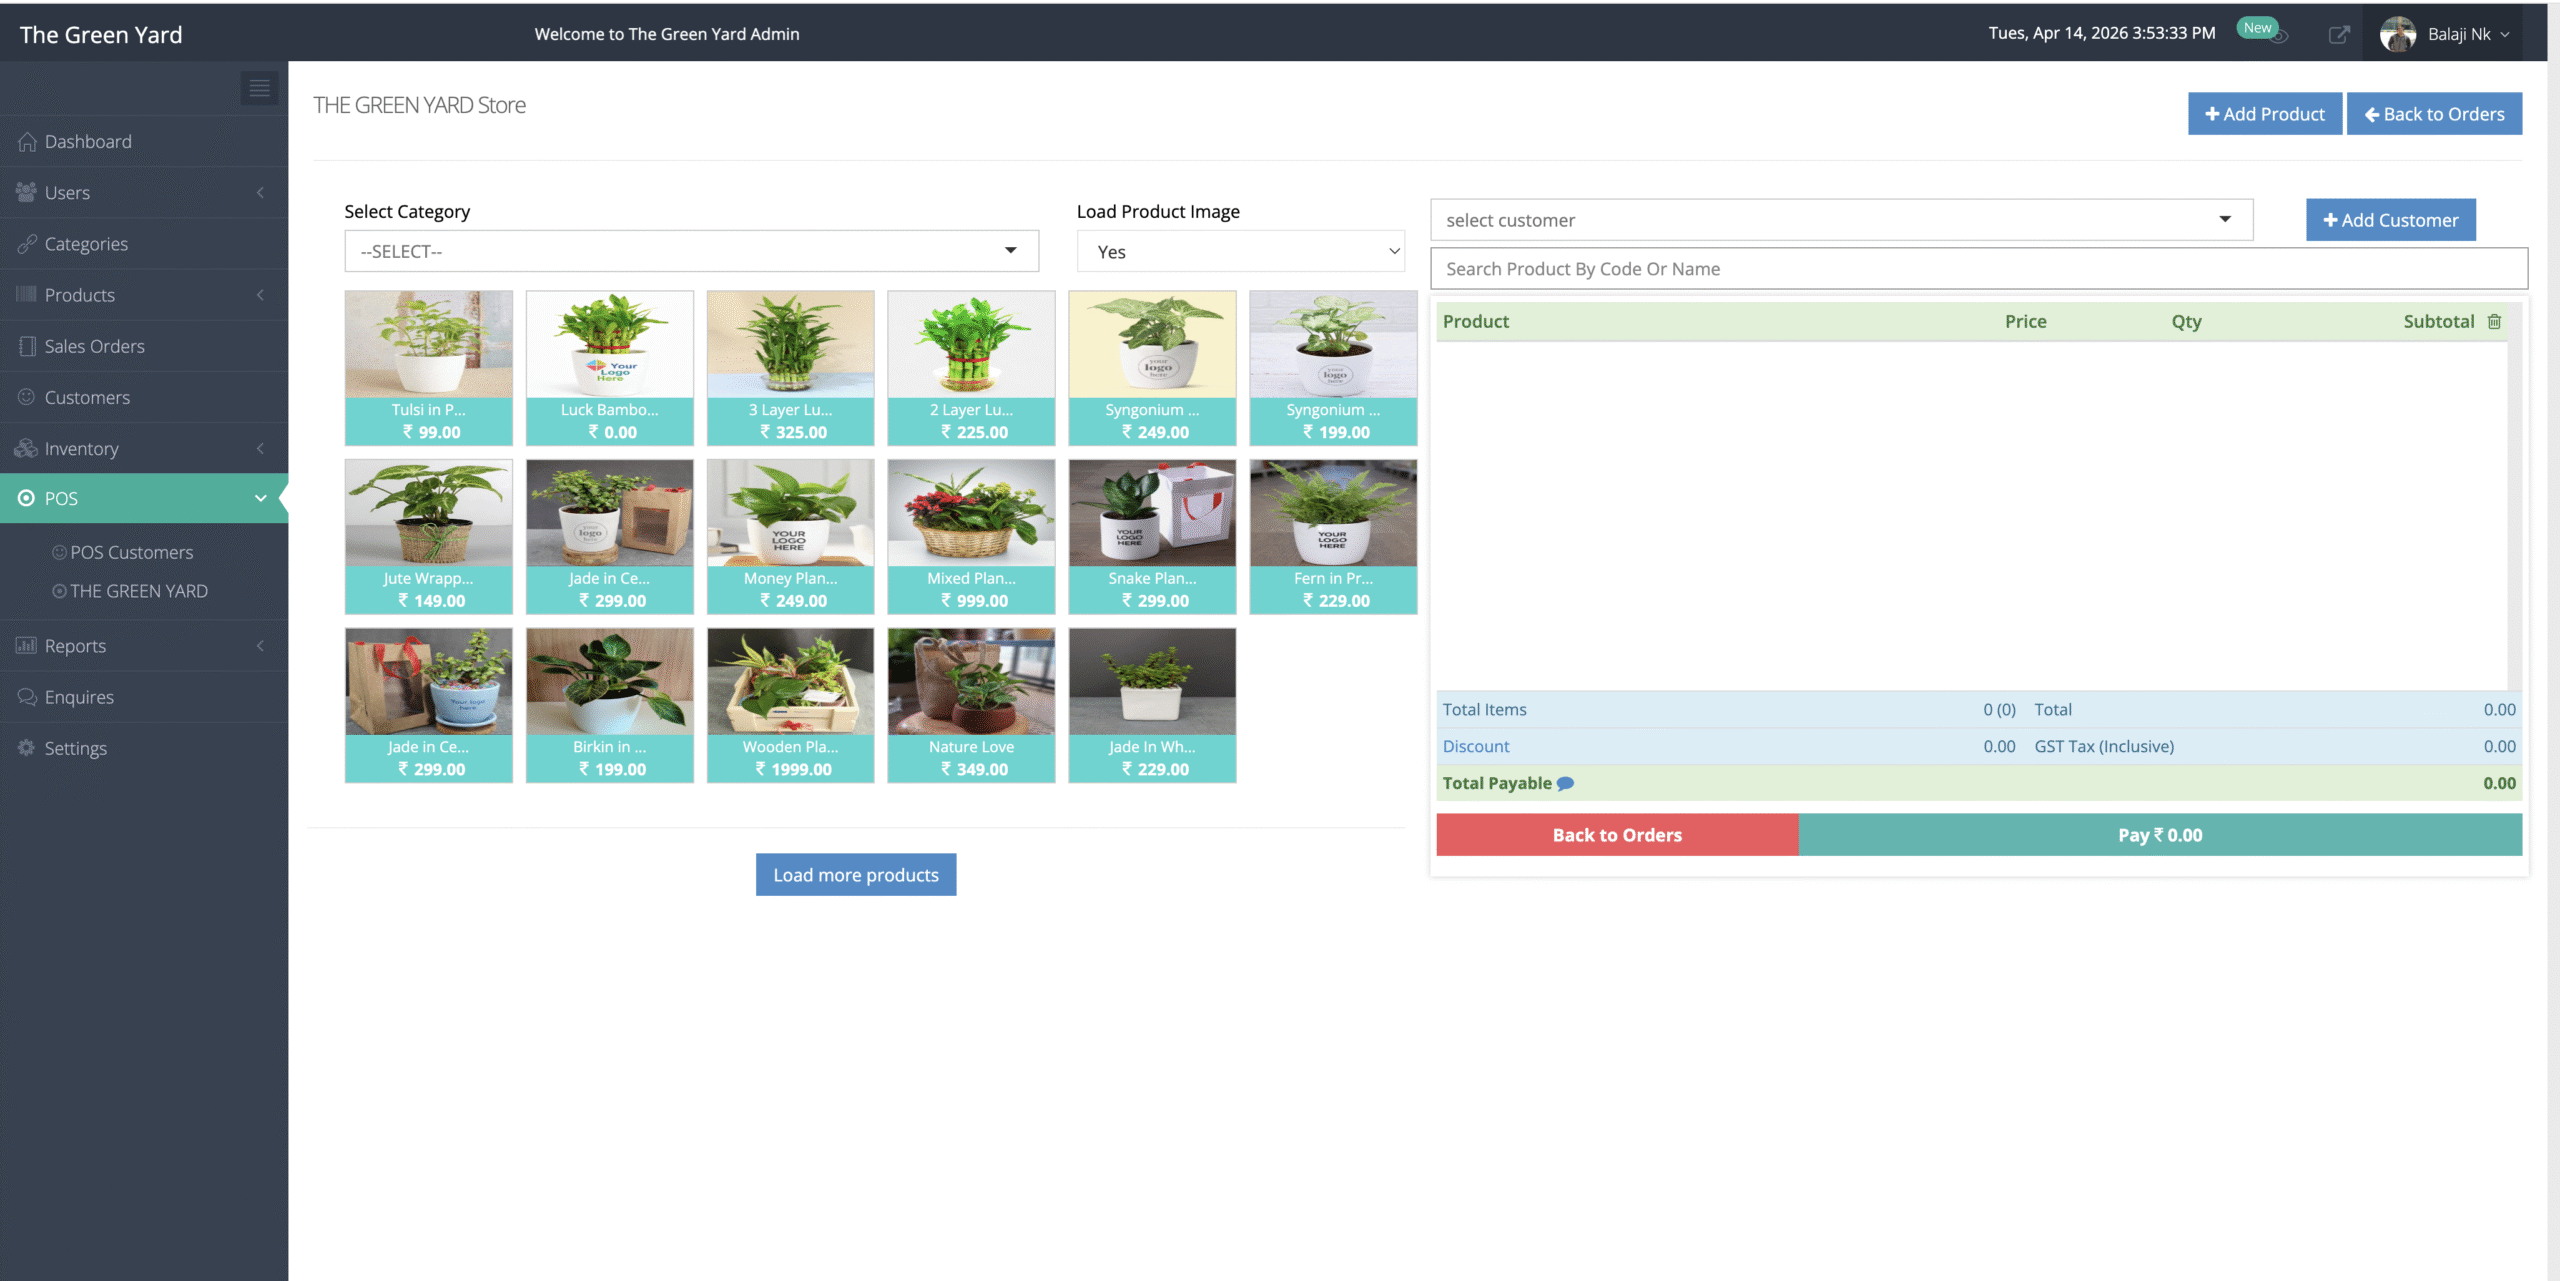Open the select customer dropdown
This screenshot has width=2560, height=1281.
pos(1840,220)
